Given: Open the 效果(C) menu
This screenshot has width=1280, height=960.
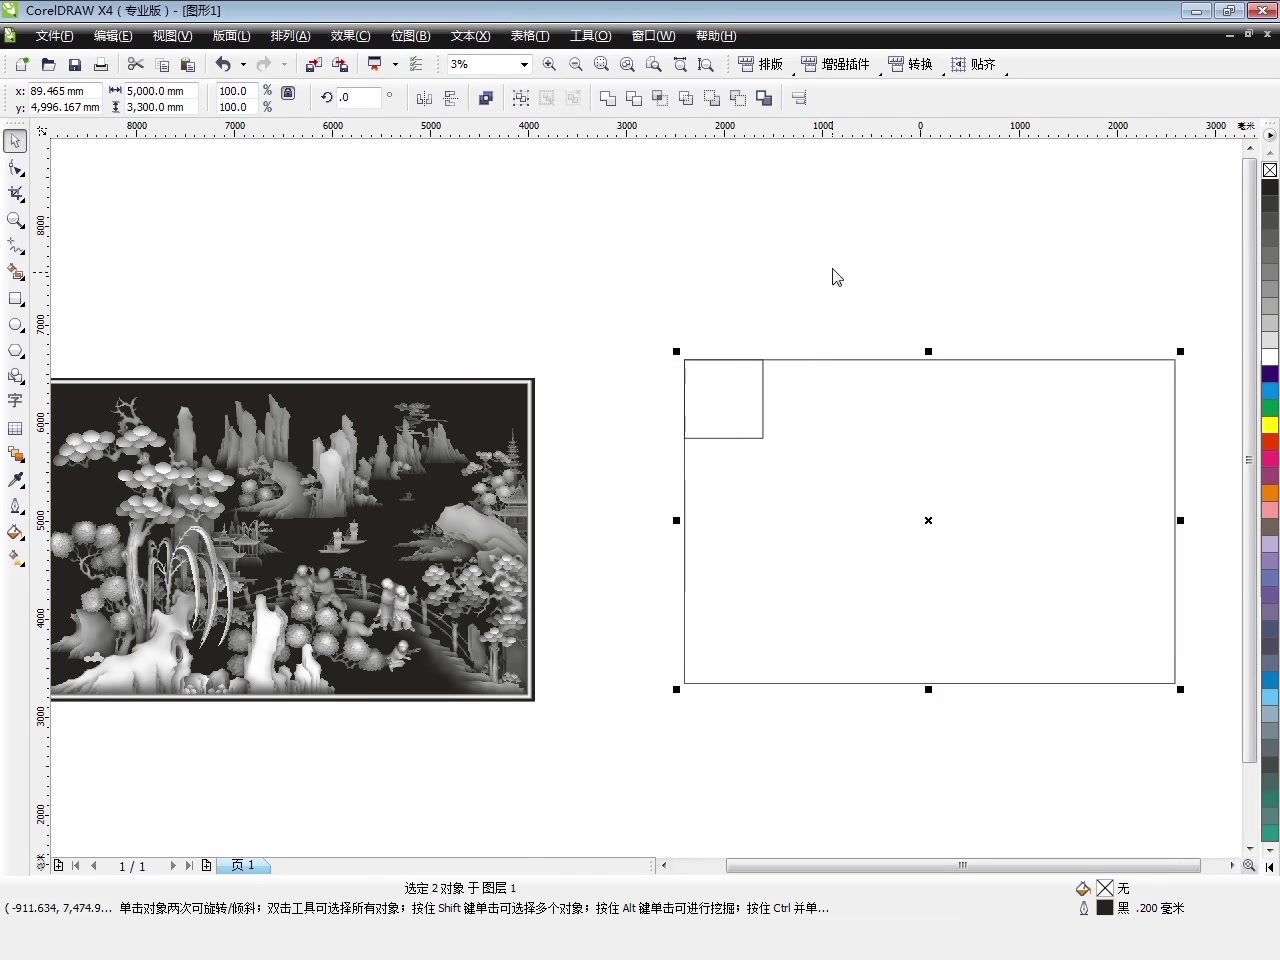Looking at the screenshot, I should click(350, 36).
